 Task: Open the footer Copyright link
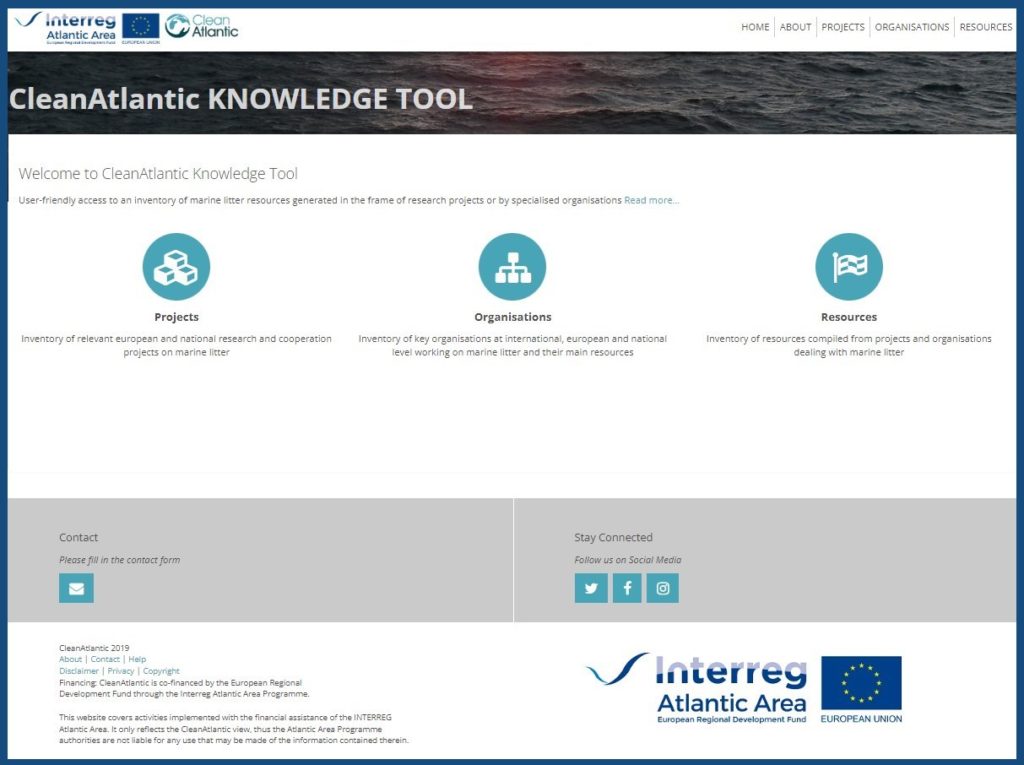pyautogui.click(x=161, y=671)
